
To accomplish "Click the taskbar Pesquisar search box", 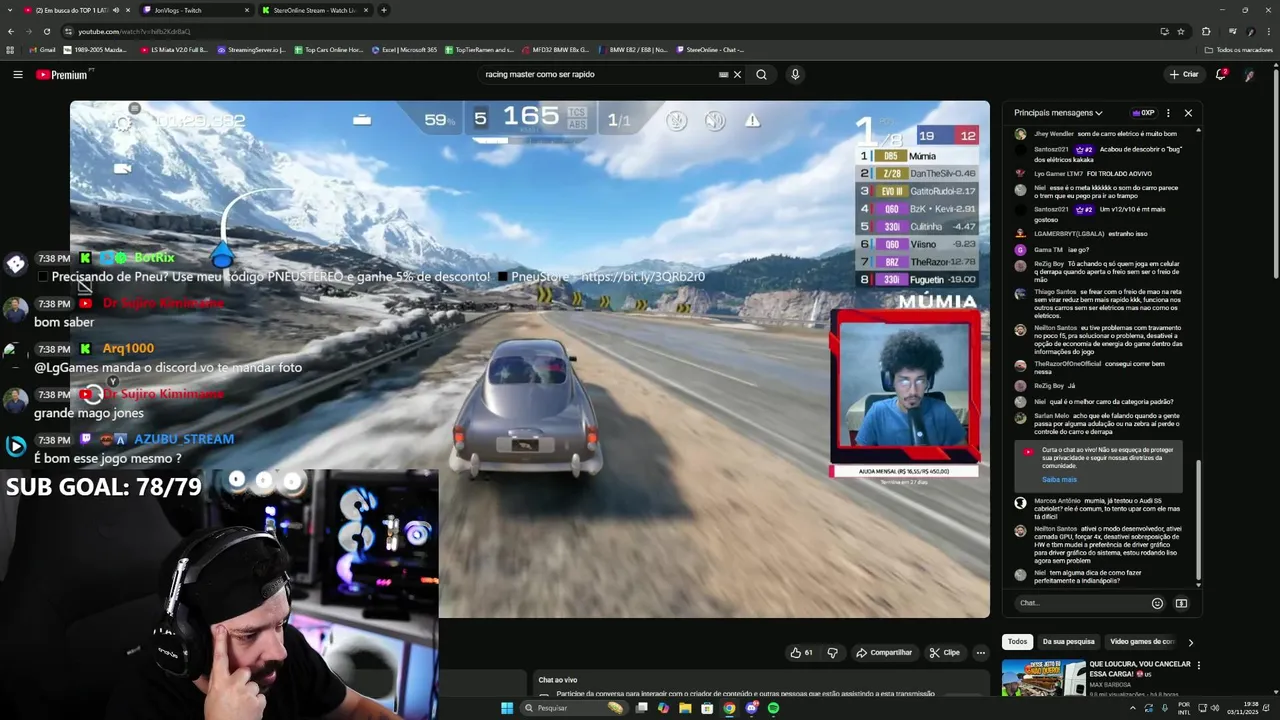I will coord(573,708).
